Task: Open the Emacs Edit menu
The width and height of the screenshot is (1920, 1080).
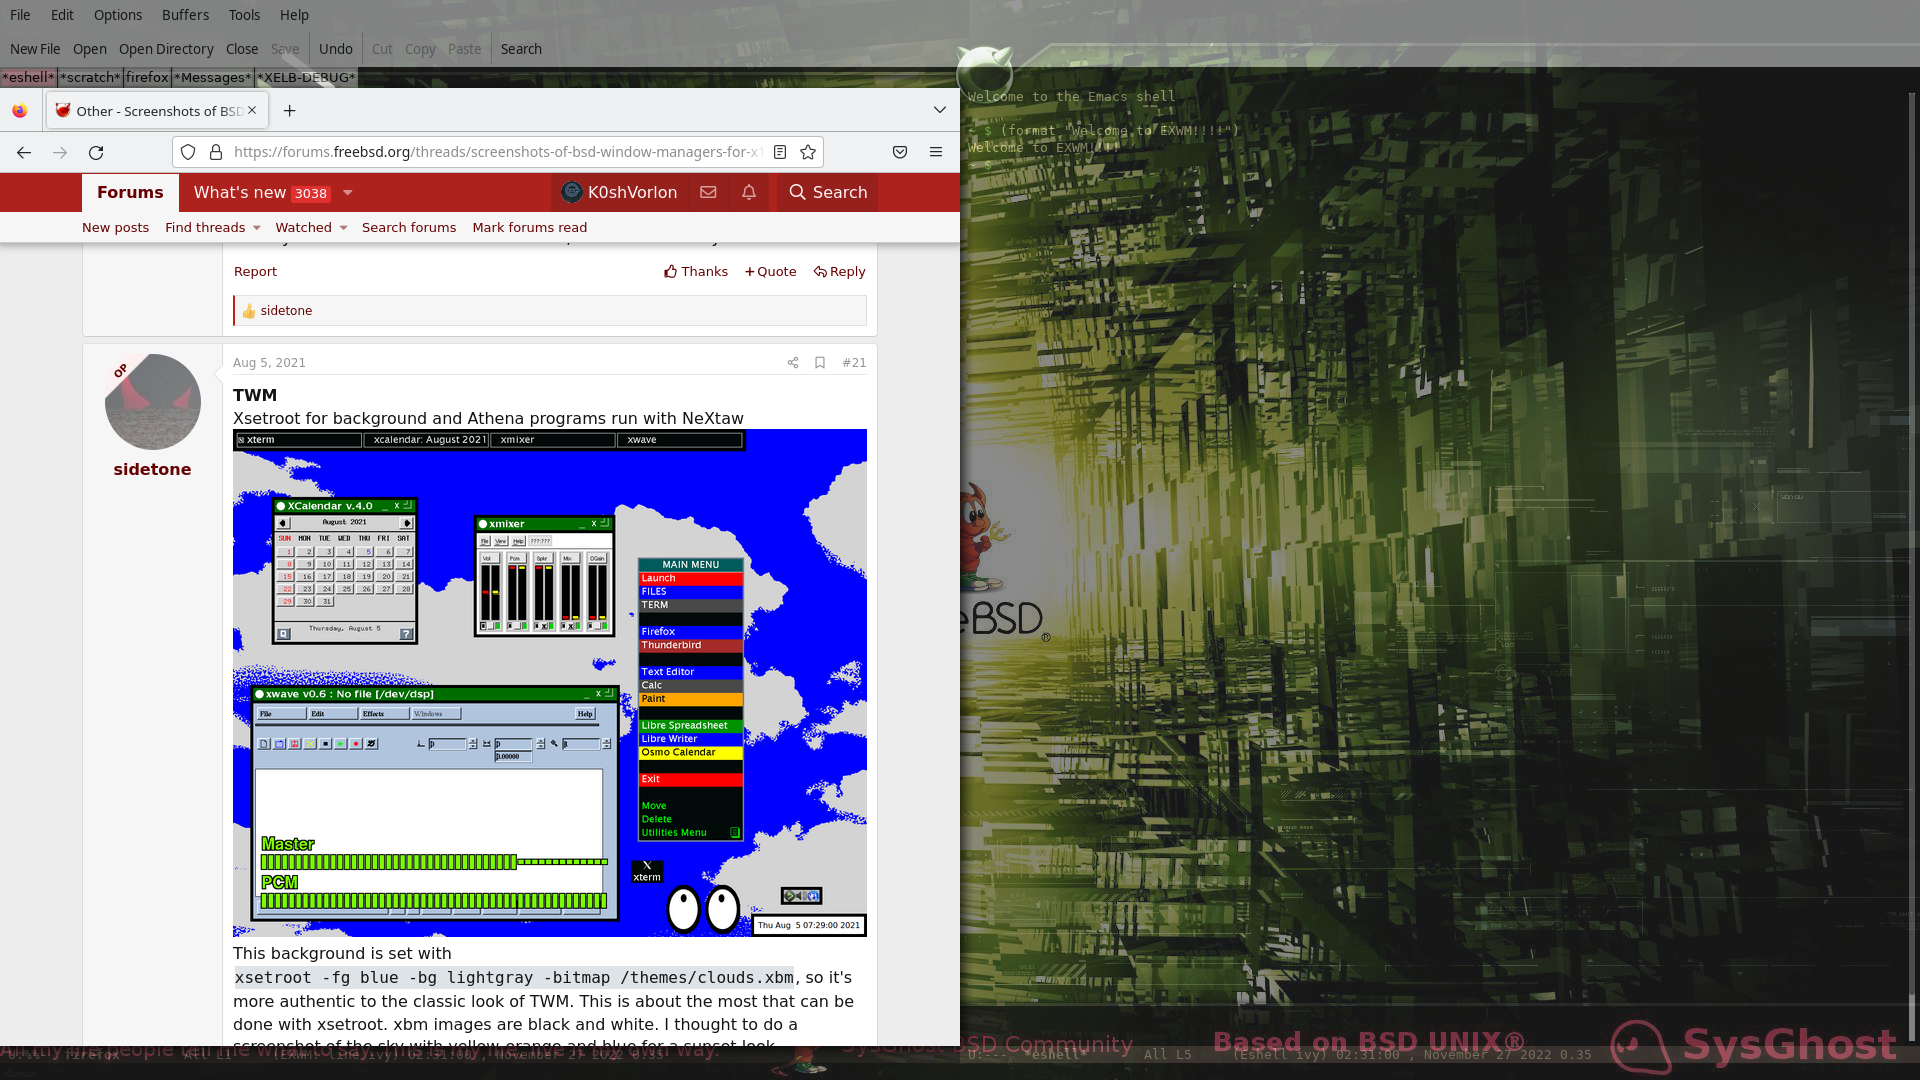Action: 62,15
